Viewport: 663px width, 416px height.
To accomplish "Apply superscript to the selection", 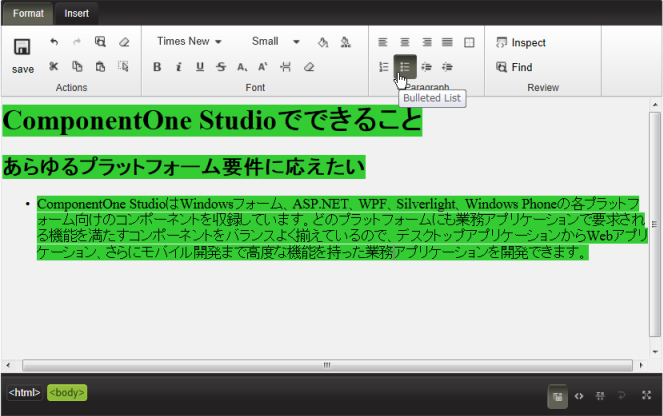I will pos(263,67).
